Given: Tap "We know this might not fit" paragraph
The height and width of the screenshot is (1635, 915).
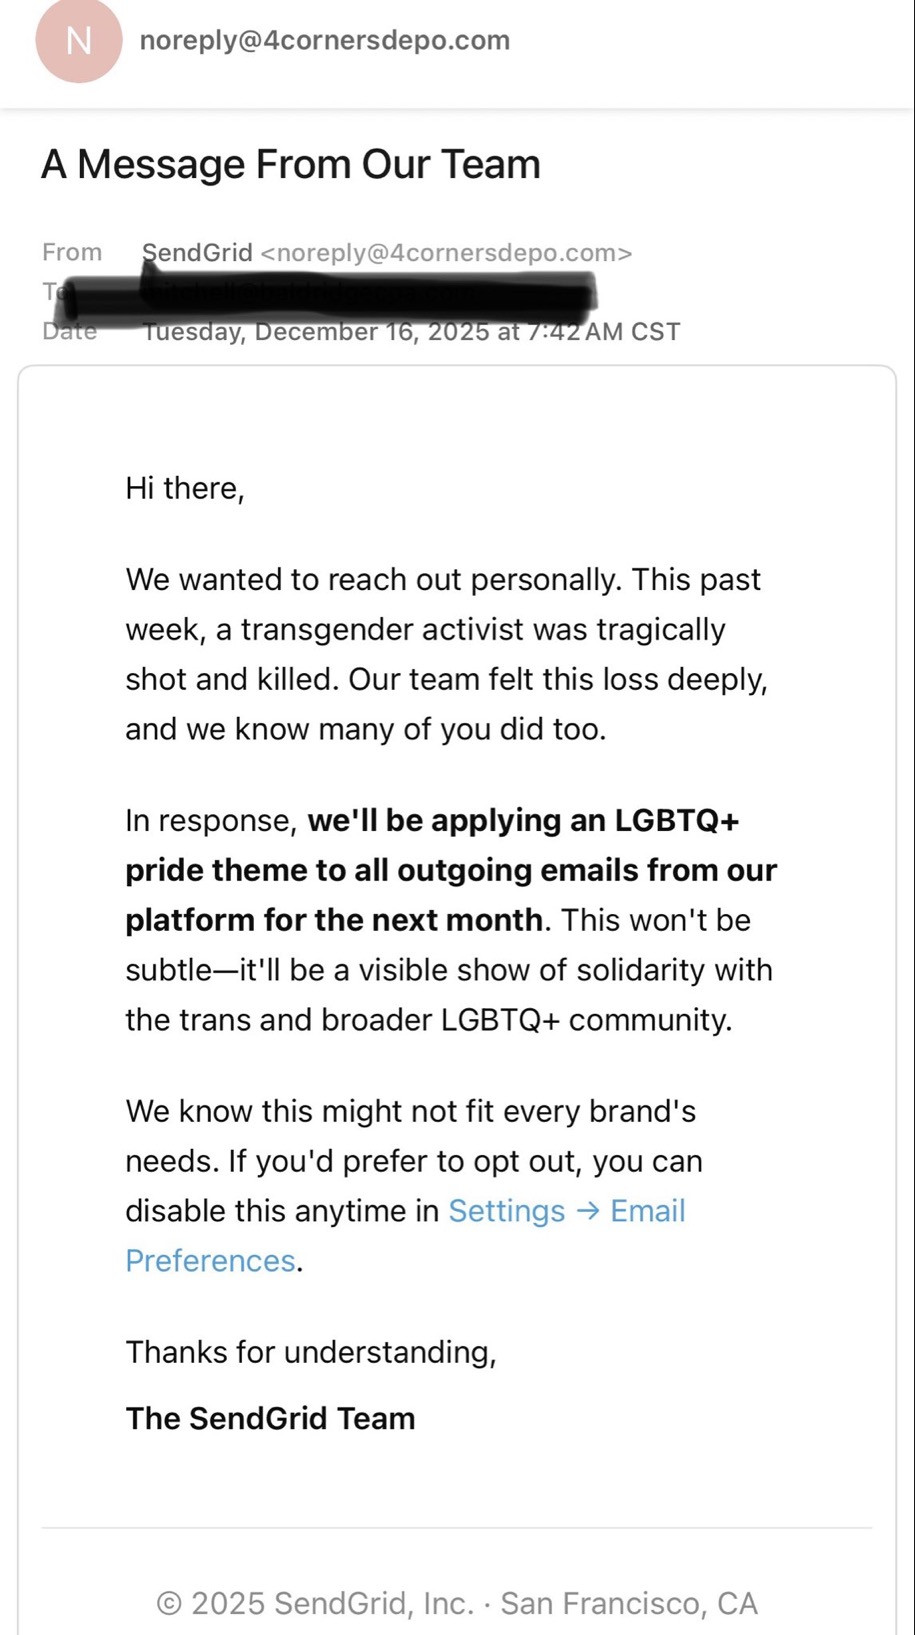Looking at the screenshot, I should coord(414,1186).
